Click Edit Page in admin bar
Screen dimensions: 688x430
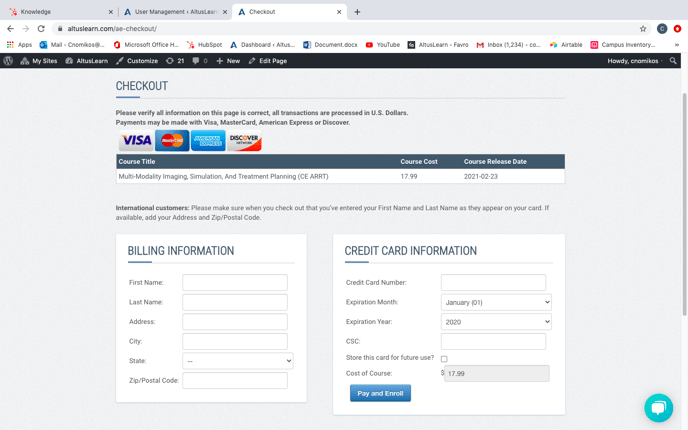tap(268, 61)
